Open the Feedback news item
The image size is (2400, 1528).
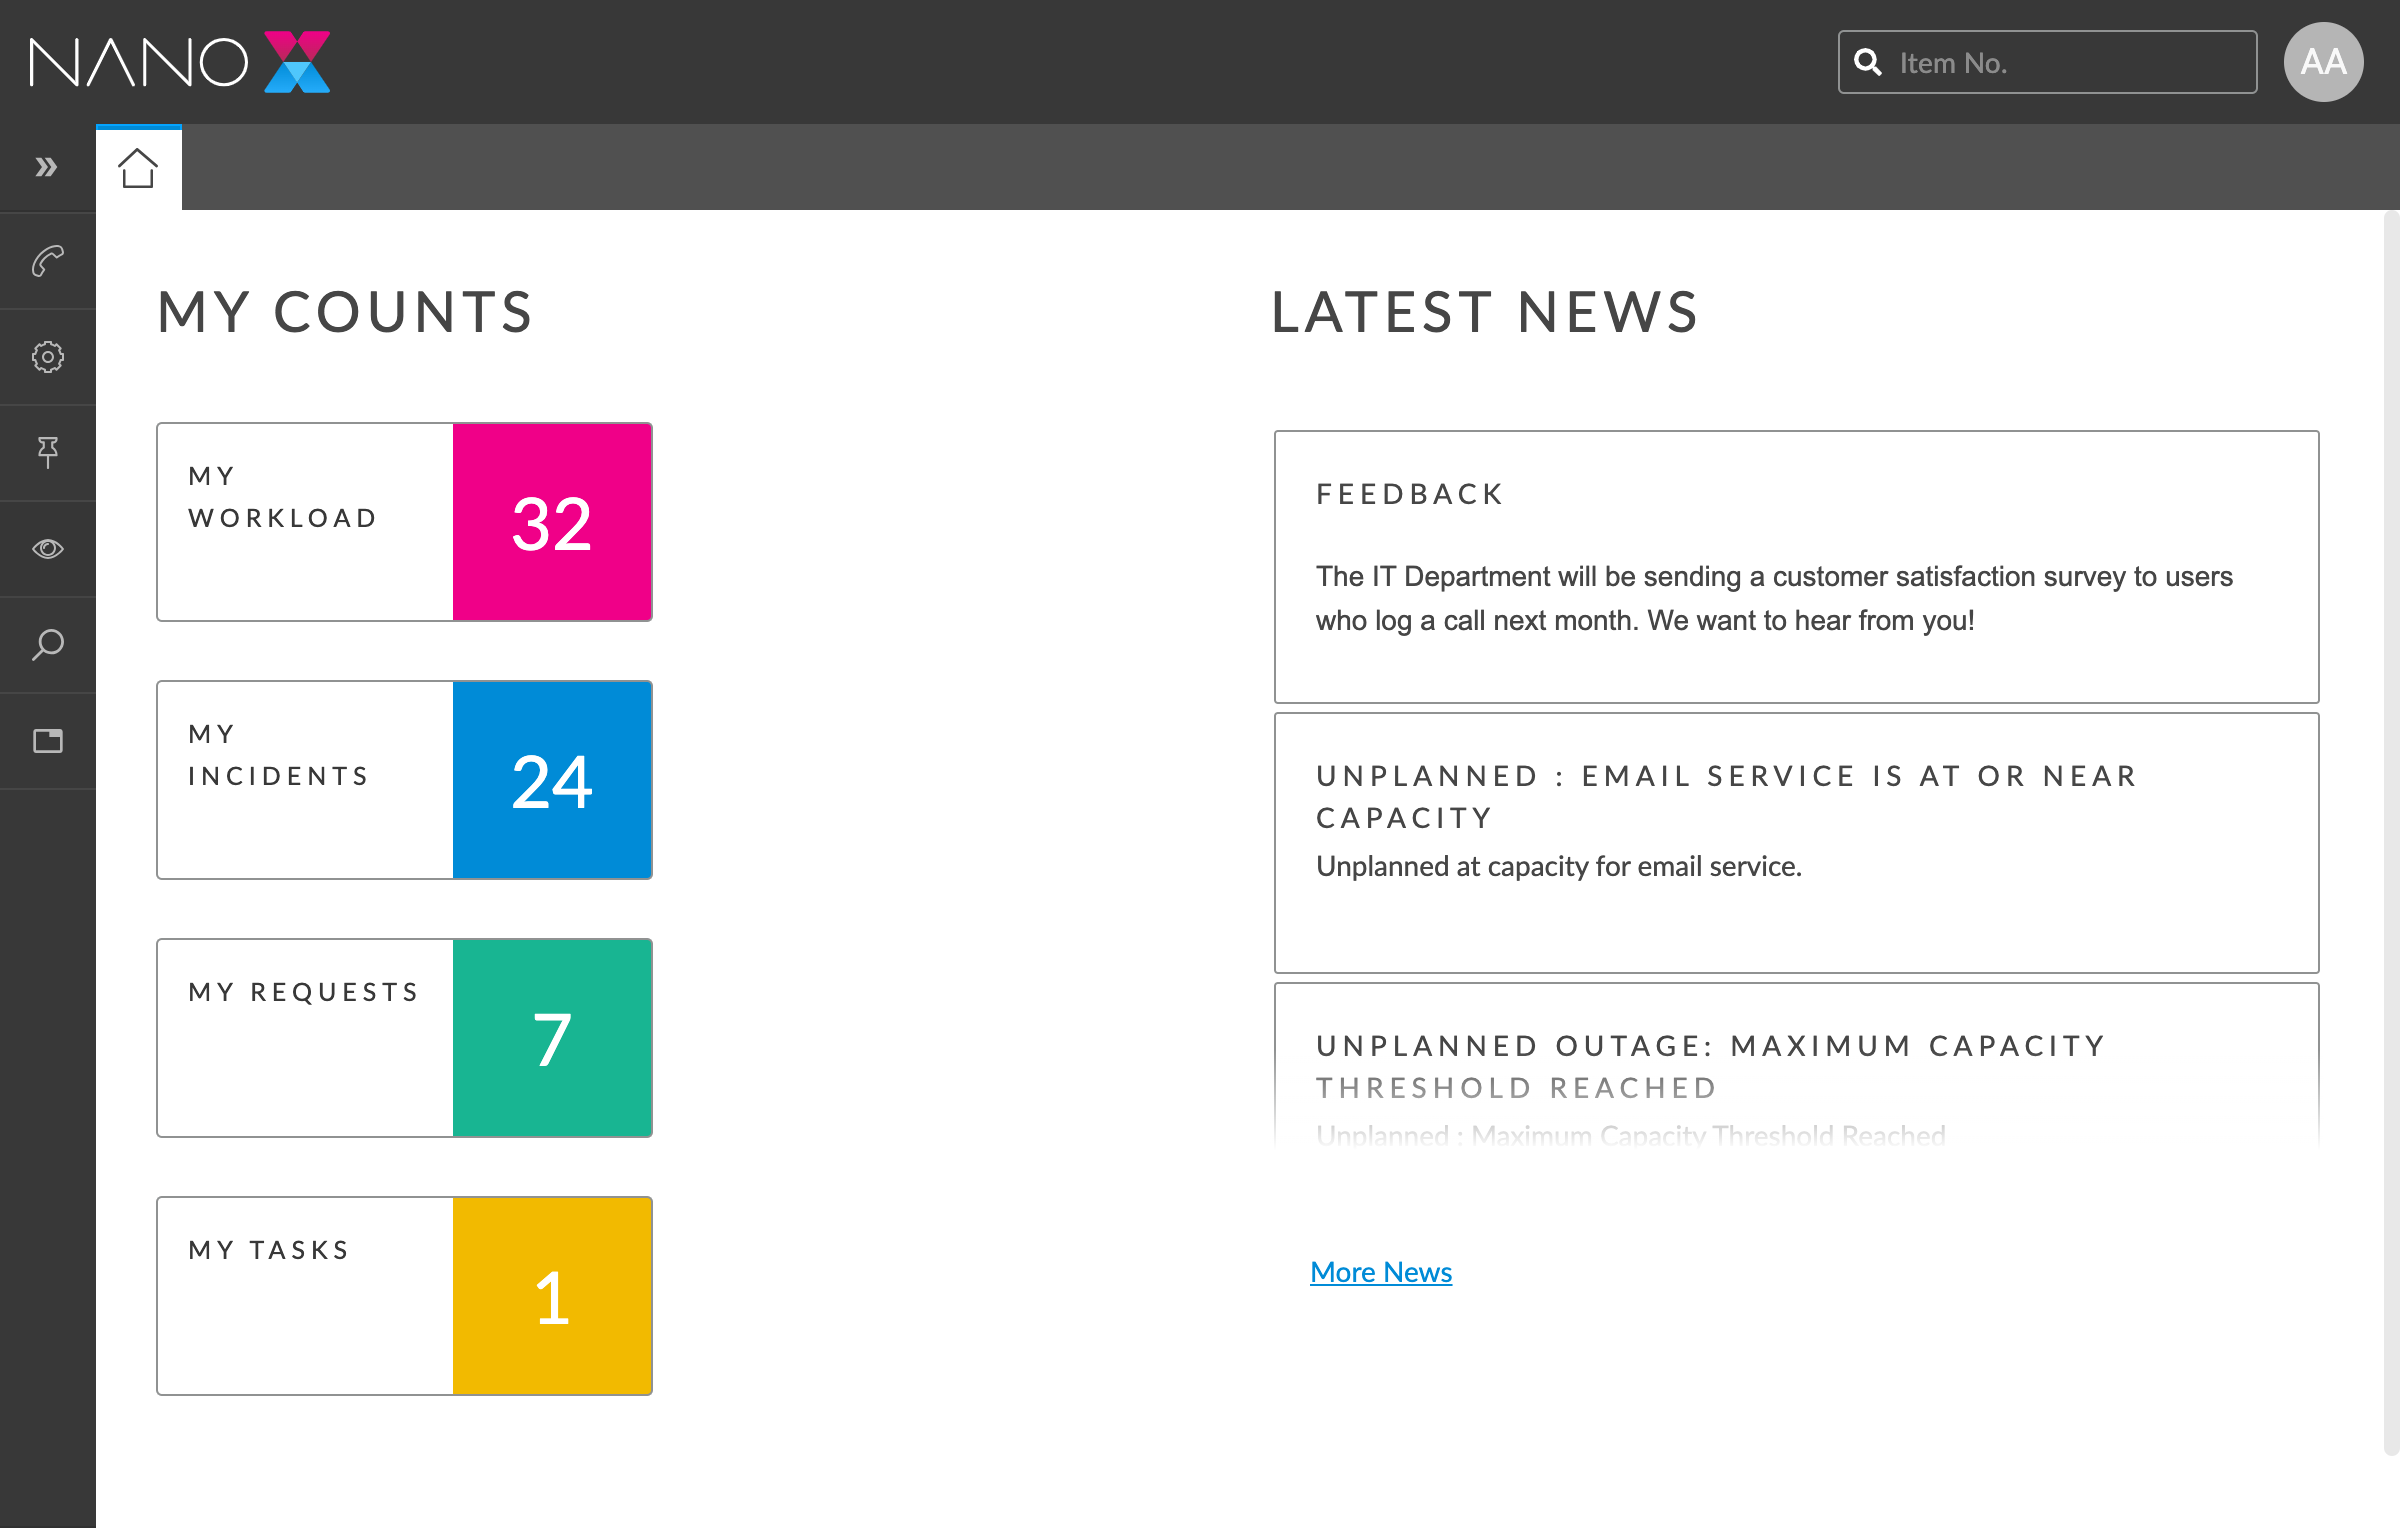[1796, 567]
